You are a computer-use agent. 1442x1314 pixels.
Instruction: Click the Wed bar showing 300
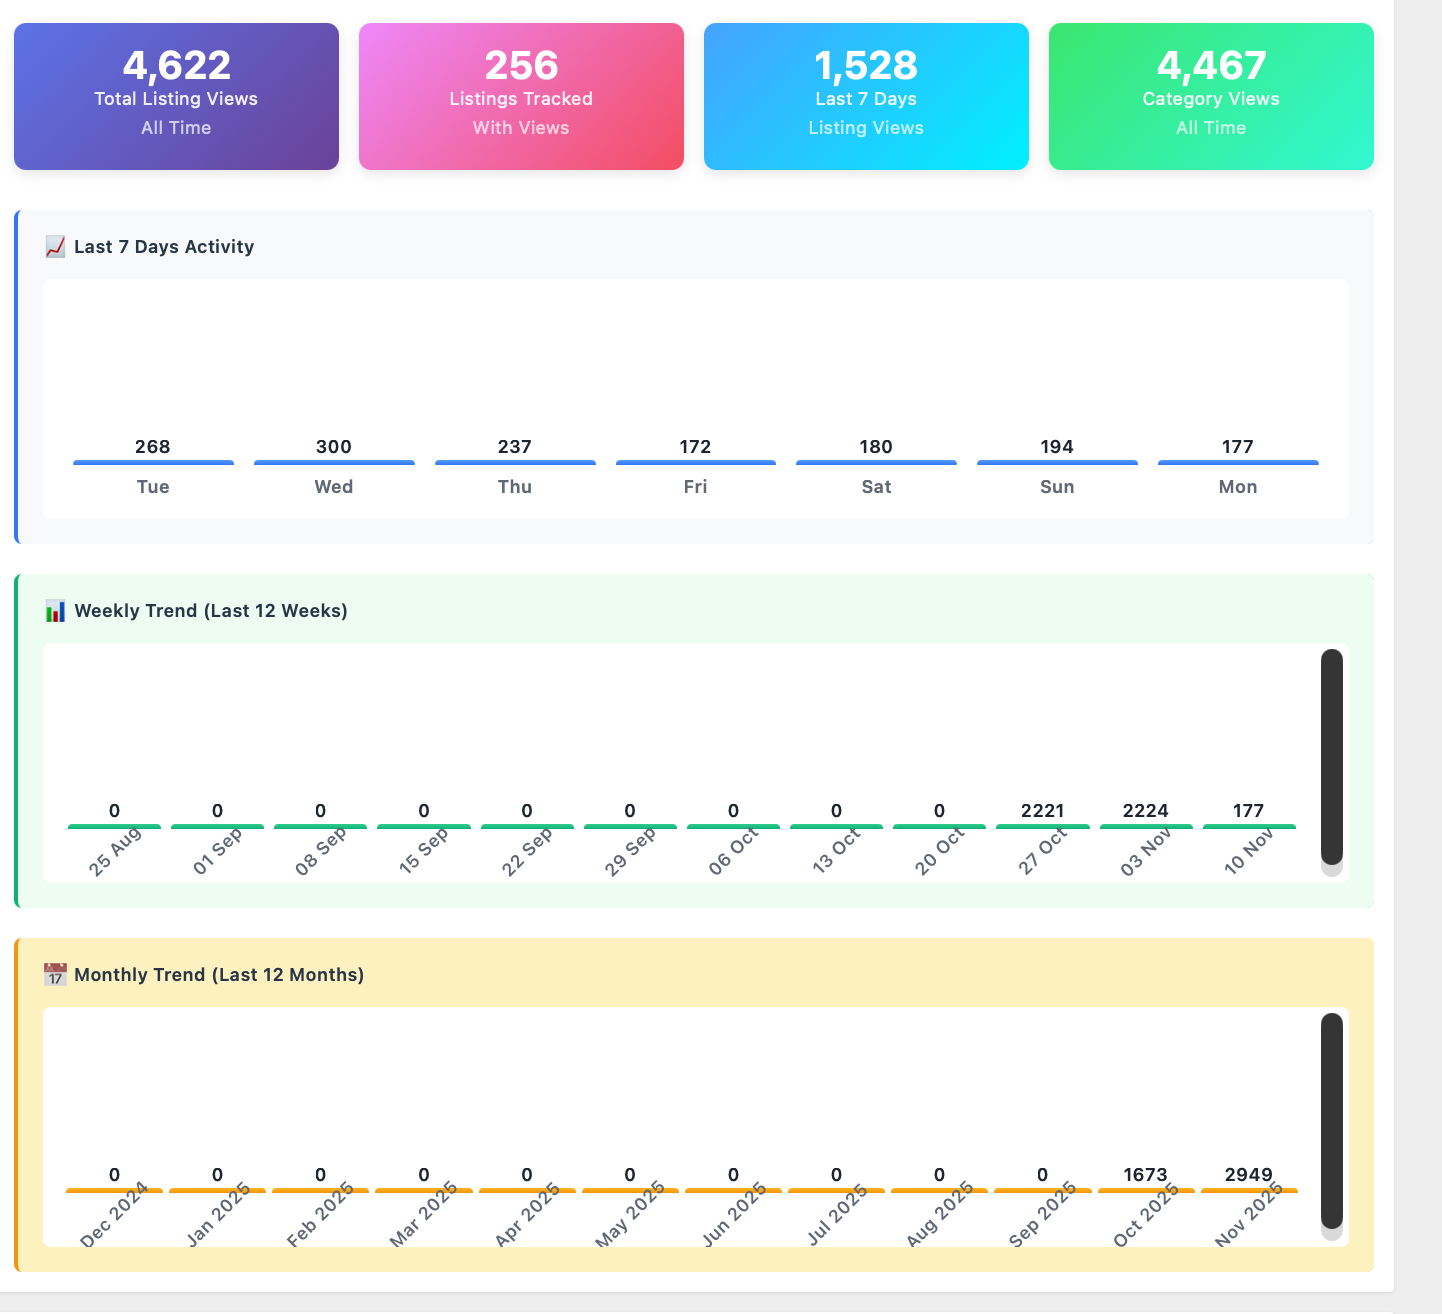tap(334, 463)
